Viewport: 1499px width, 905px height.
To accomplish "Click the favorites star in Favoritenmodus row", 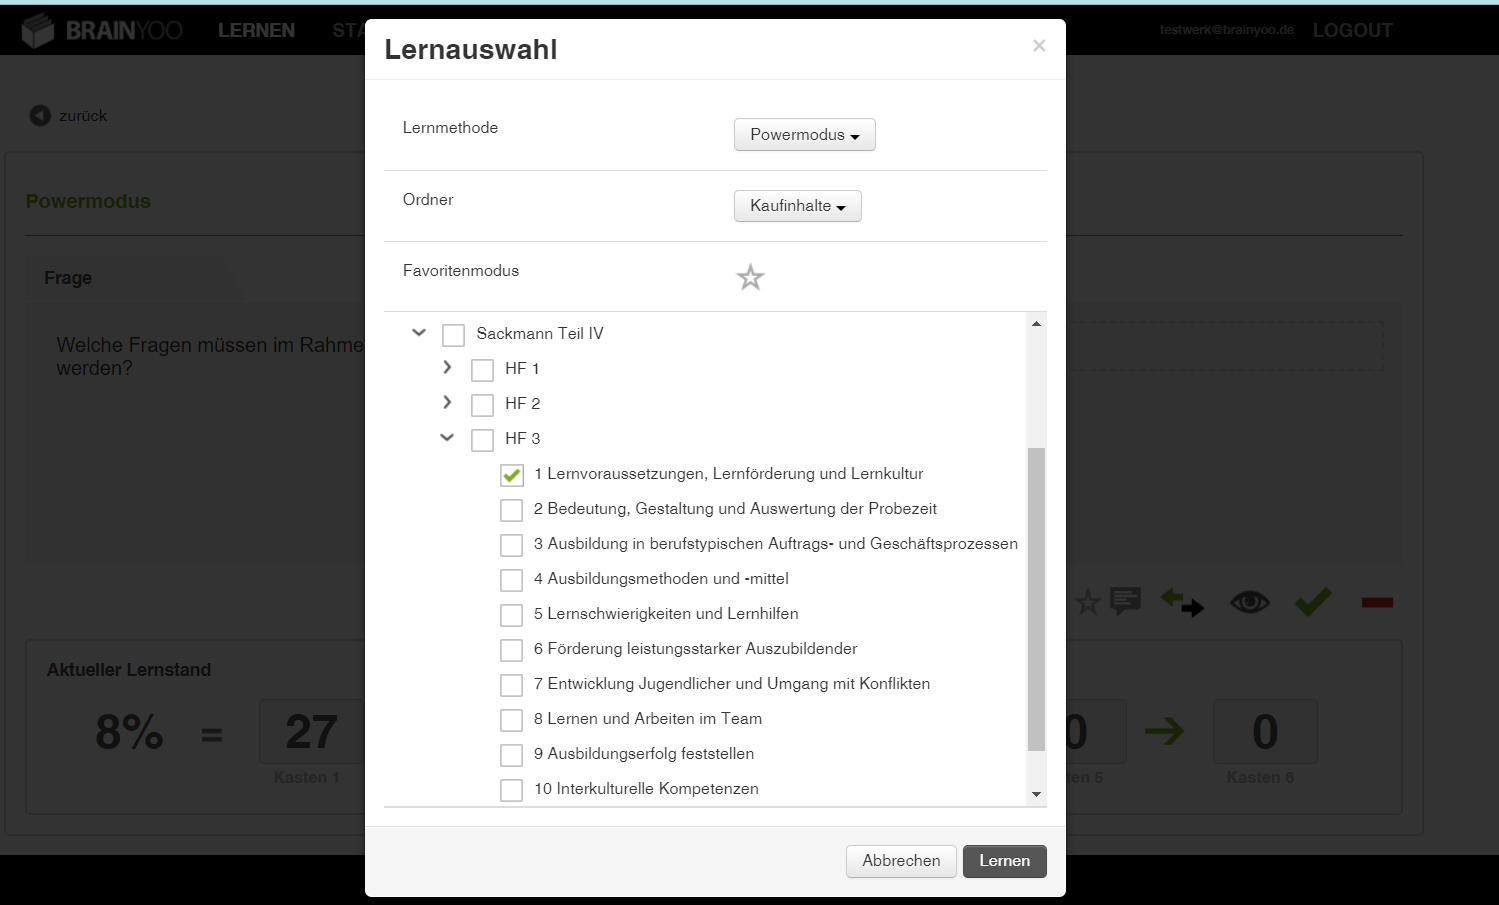I will (750, 277).
